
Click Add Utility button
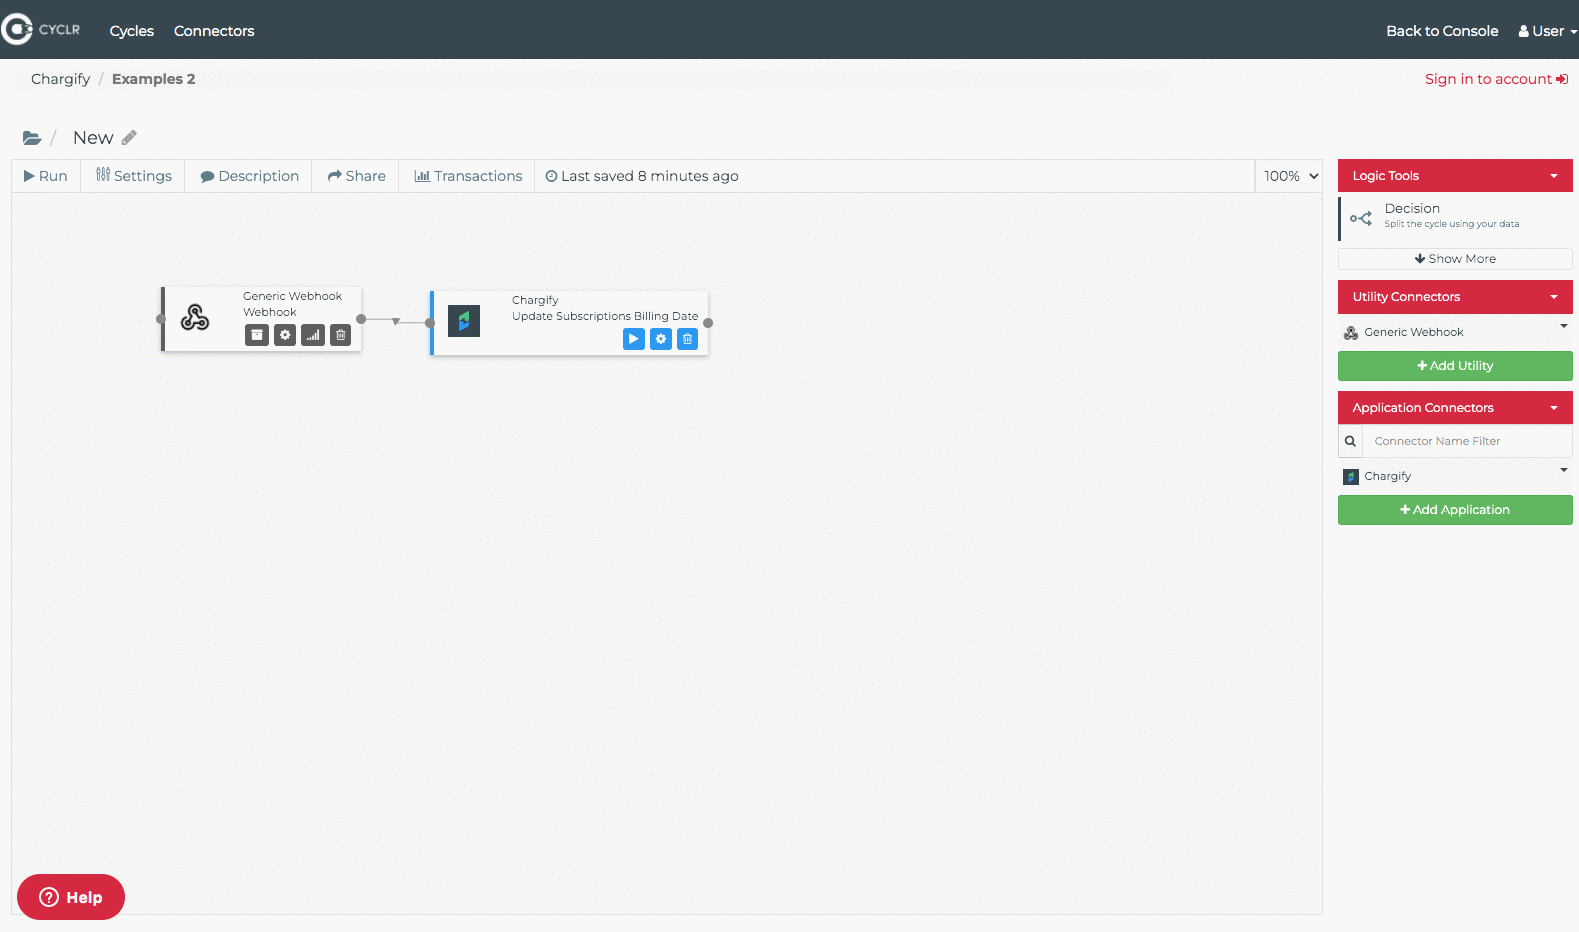(x=1455, y=366)
